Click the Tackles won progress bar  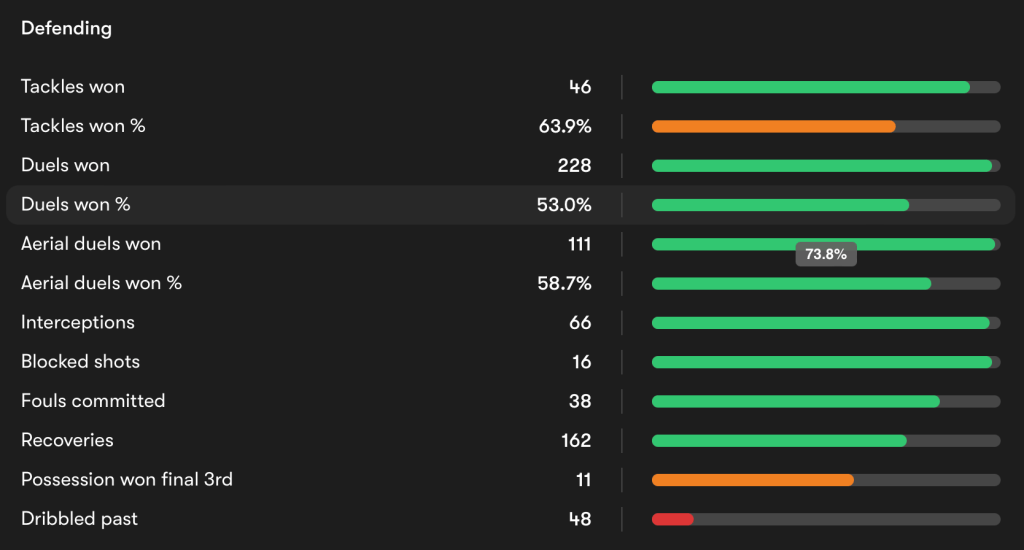click(811, 87)
